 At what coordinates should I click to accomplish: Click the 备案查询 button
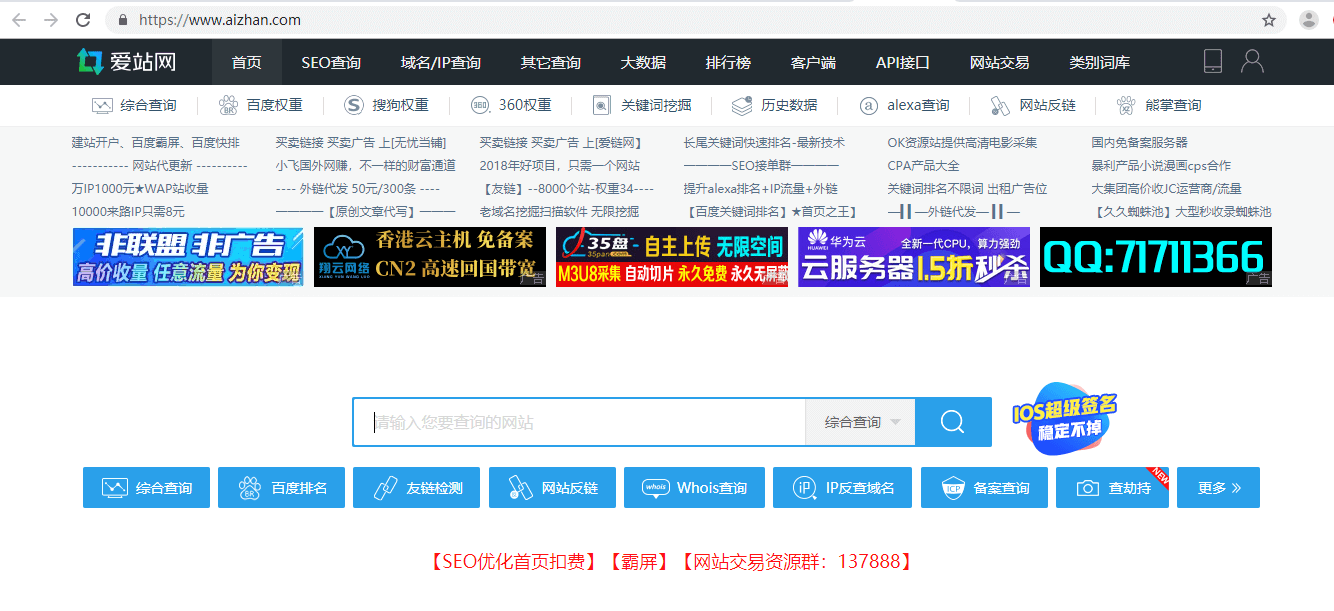984,488
